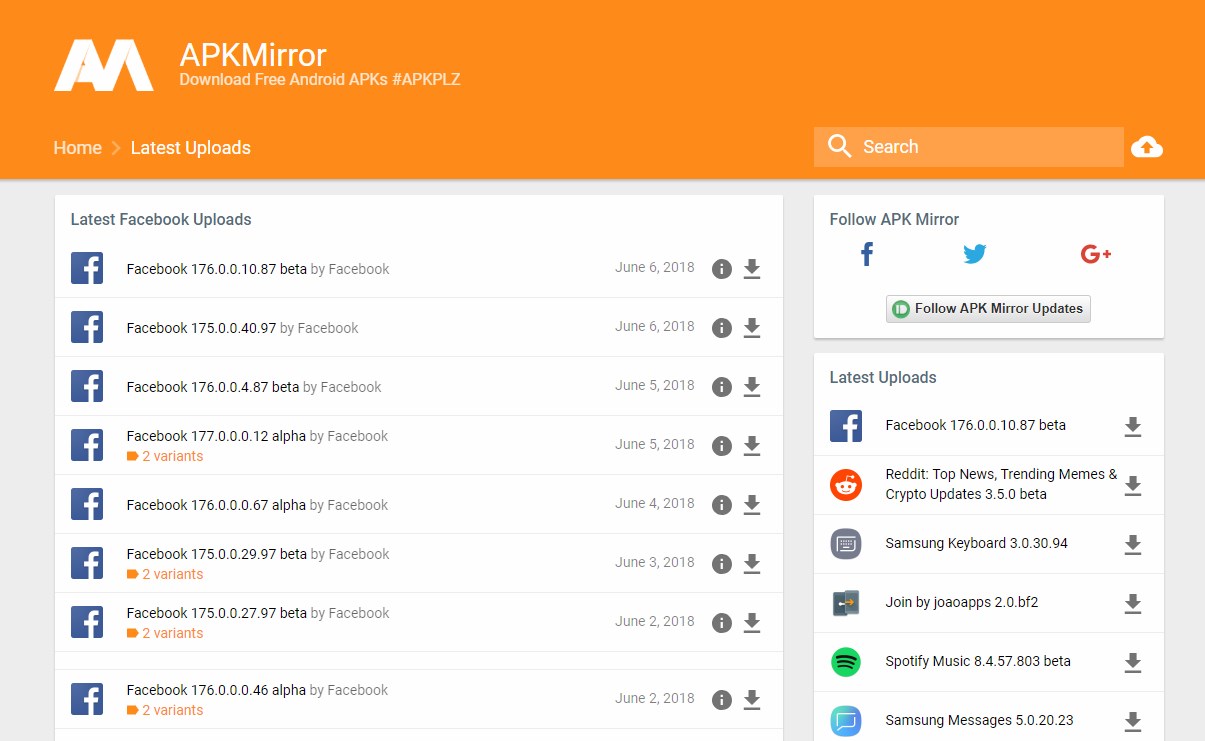
Task: Click the APKMirror logo icon
Action: click(103, 67)
